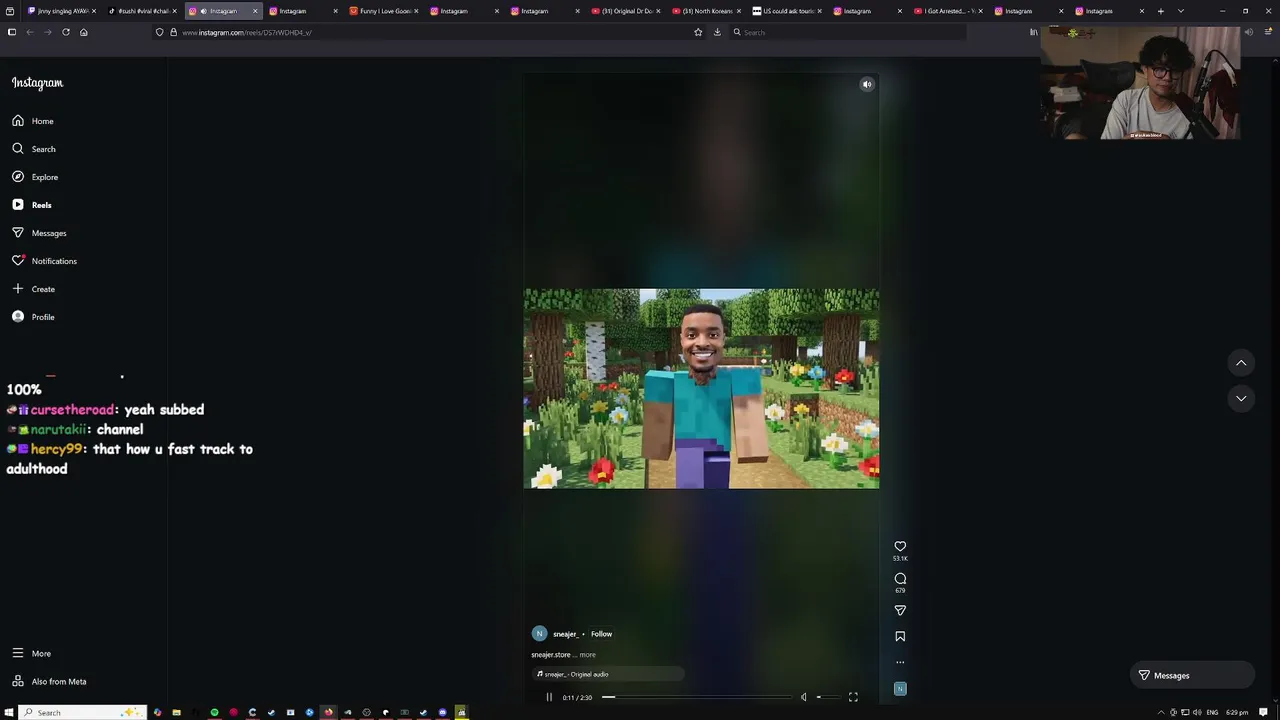Toggle reel sound with top-right speaker icon

click(867, 84)
